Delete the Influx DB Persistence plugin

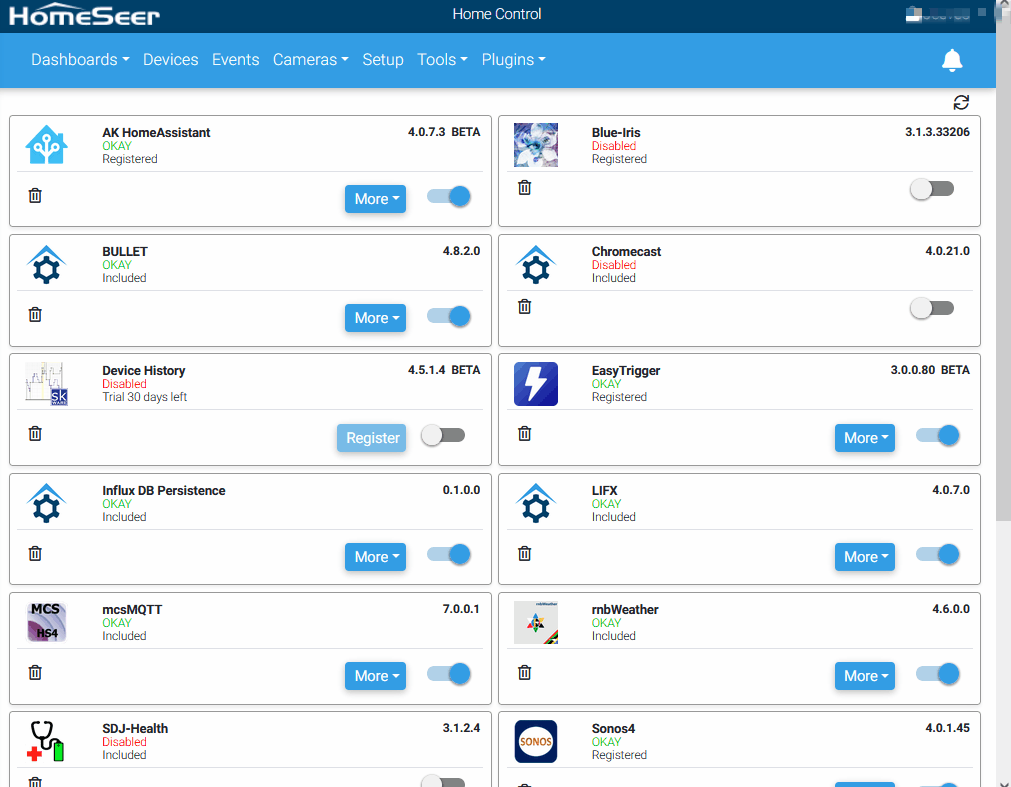click(x=35, y=554)
